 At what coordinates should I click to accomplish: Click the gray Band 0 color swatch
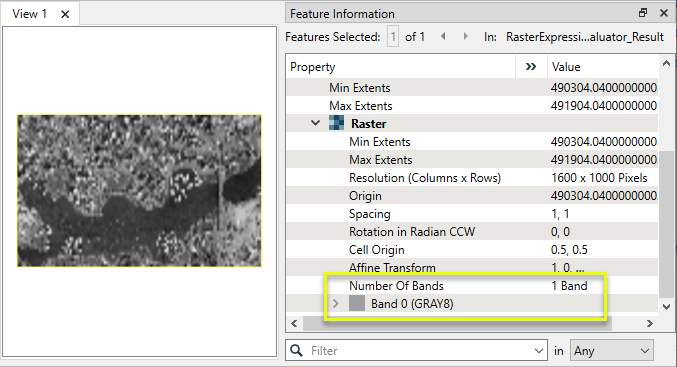pyautogui.click(x=357, y=304)
